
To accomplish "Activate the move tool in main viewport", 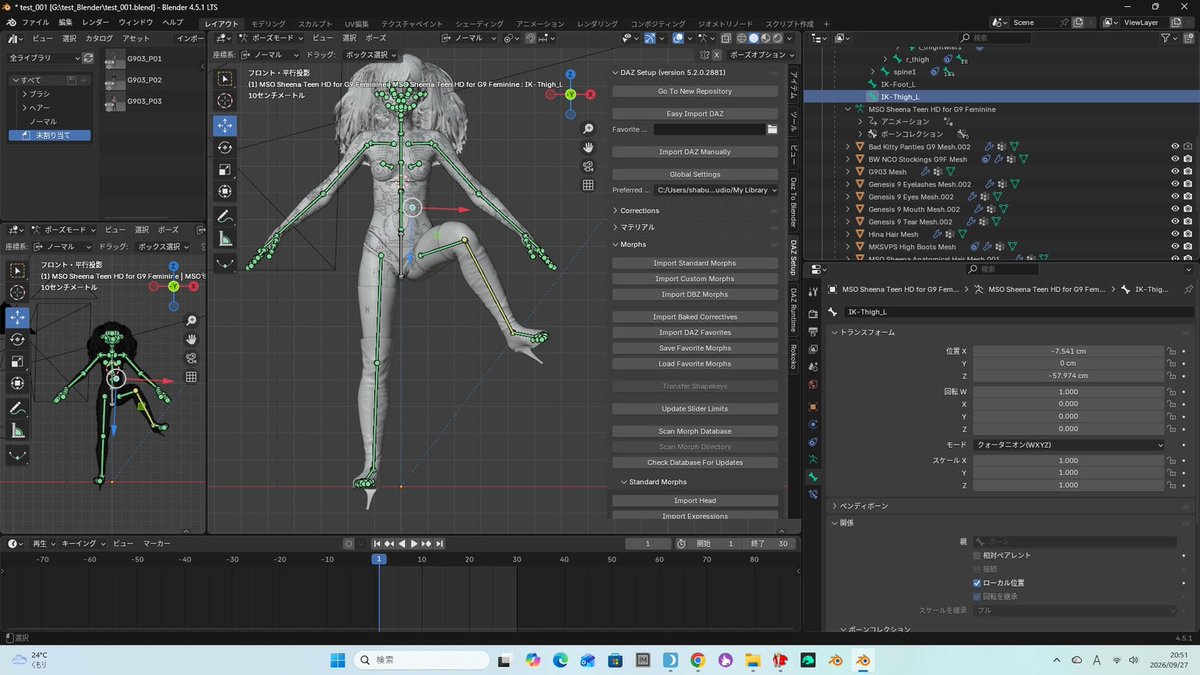I will tap(225, 125).
